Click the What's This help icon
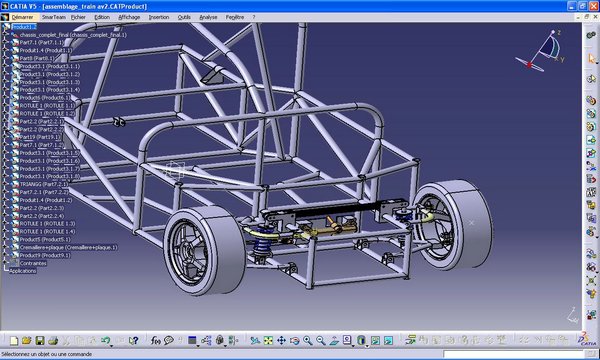The width and height of the screenshot is (600, 360). tap(133, 340)
